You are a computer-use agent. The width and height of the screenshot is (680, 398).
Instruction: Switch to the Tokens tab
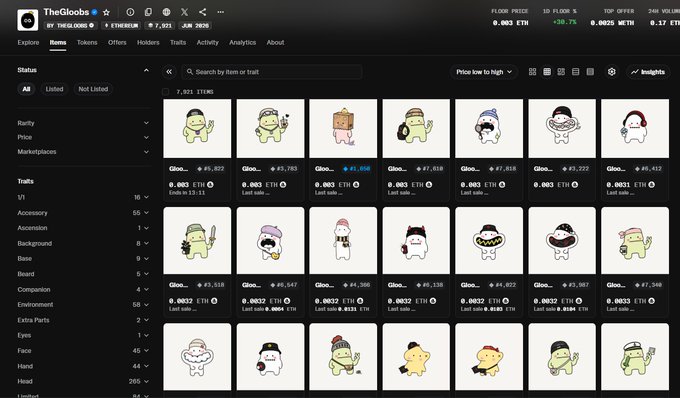pyautogui.click(x=87, y=42)
